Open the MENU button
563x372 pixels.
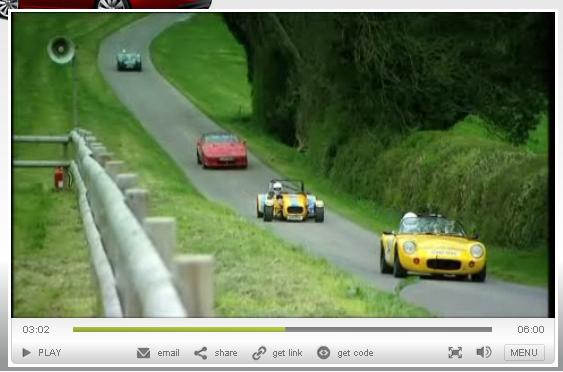[524, 352]
